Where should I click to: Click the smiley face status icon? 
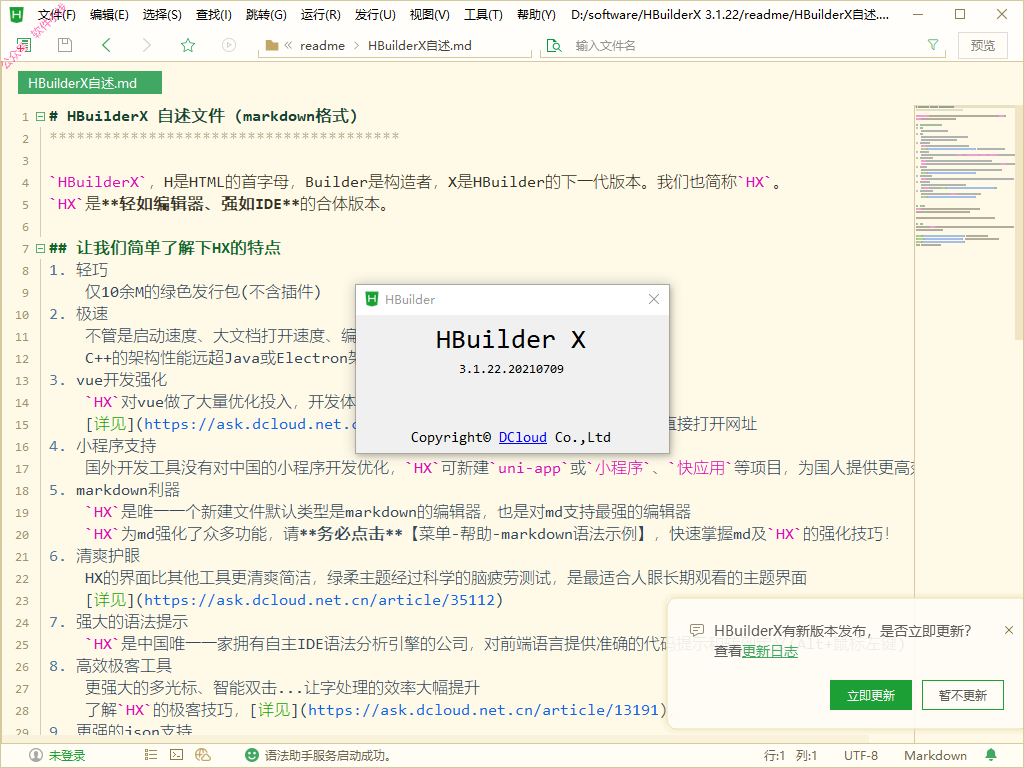tap(251, 756)
